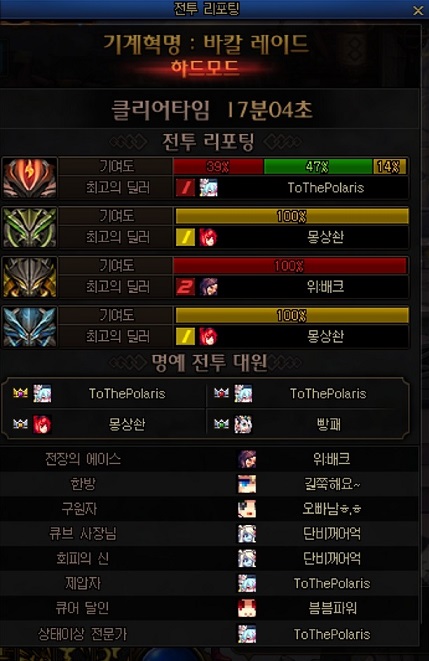Click the green boss emblem icon
This screenshot has width=429, height=661.
(29, 227)
